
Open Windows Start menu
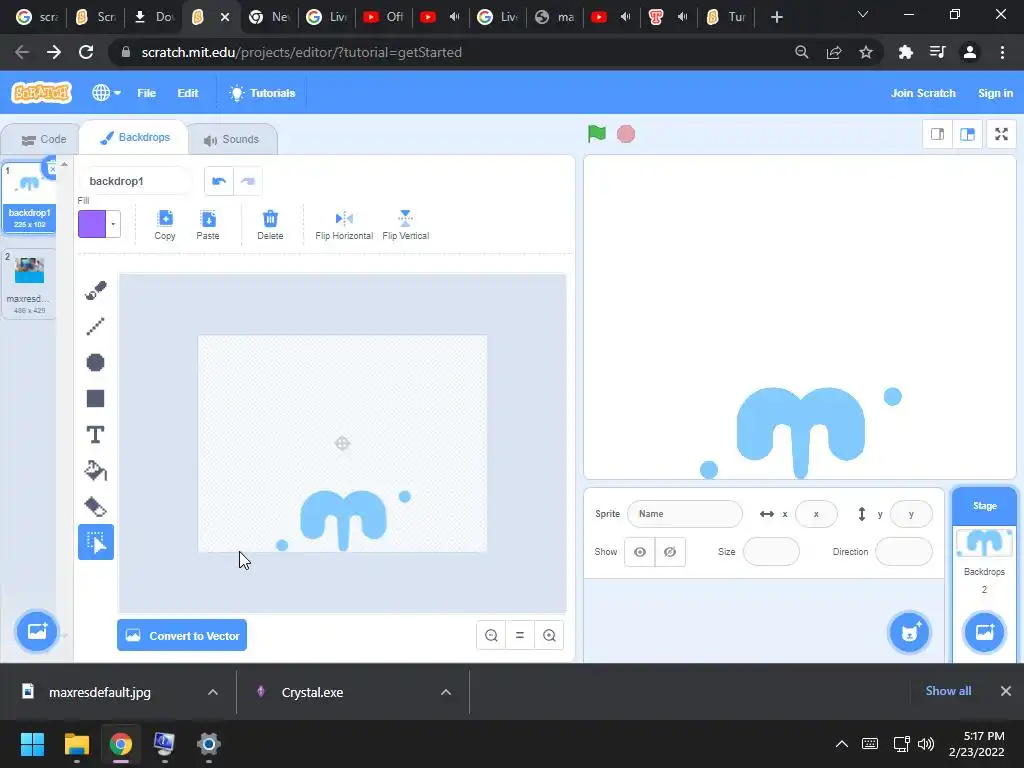[x=32, y=744]
